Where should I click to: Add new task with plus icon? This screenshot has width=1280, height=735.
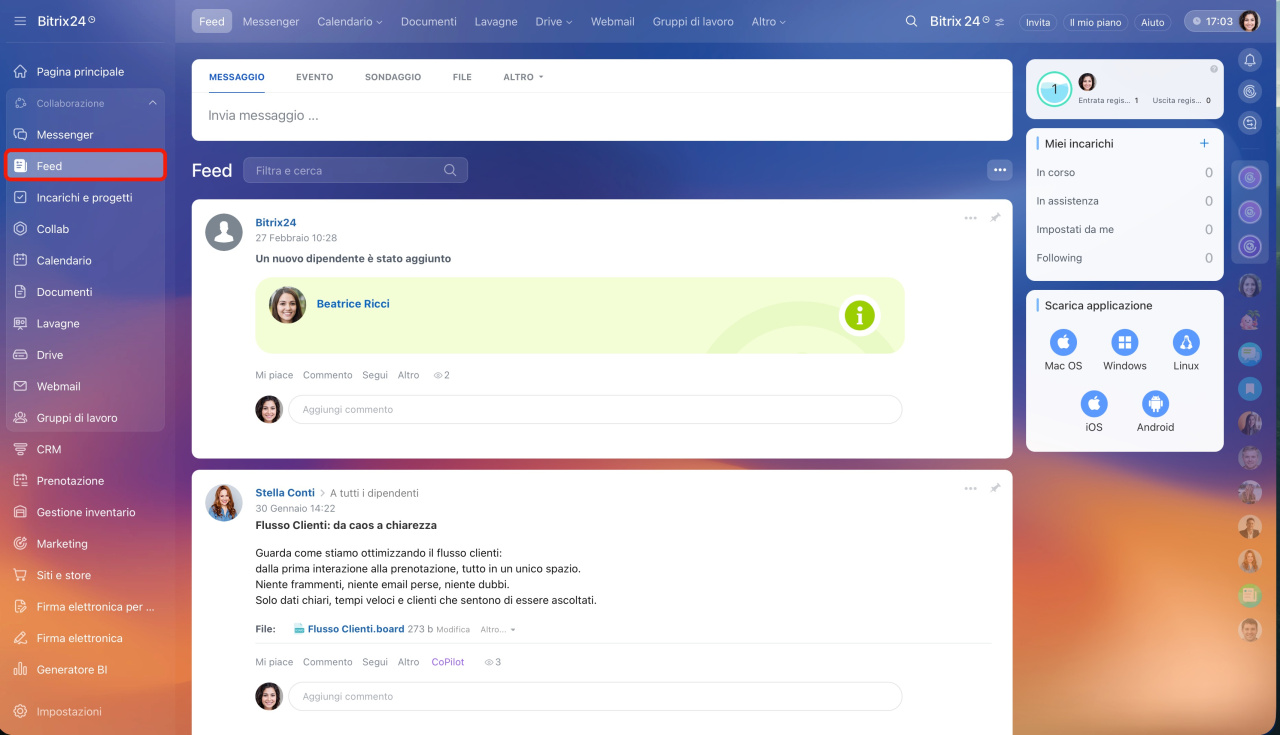pyautogui.click(x=1204, y=144)
